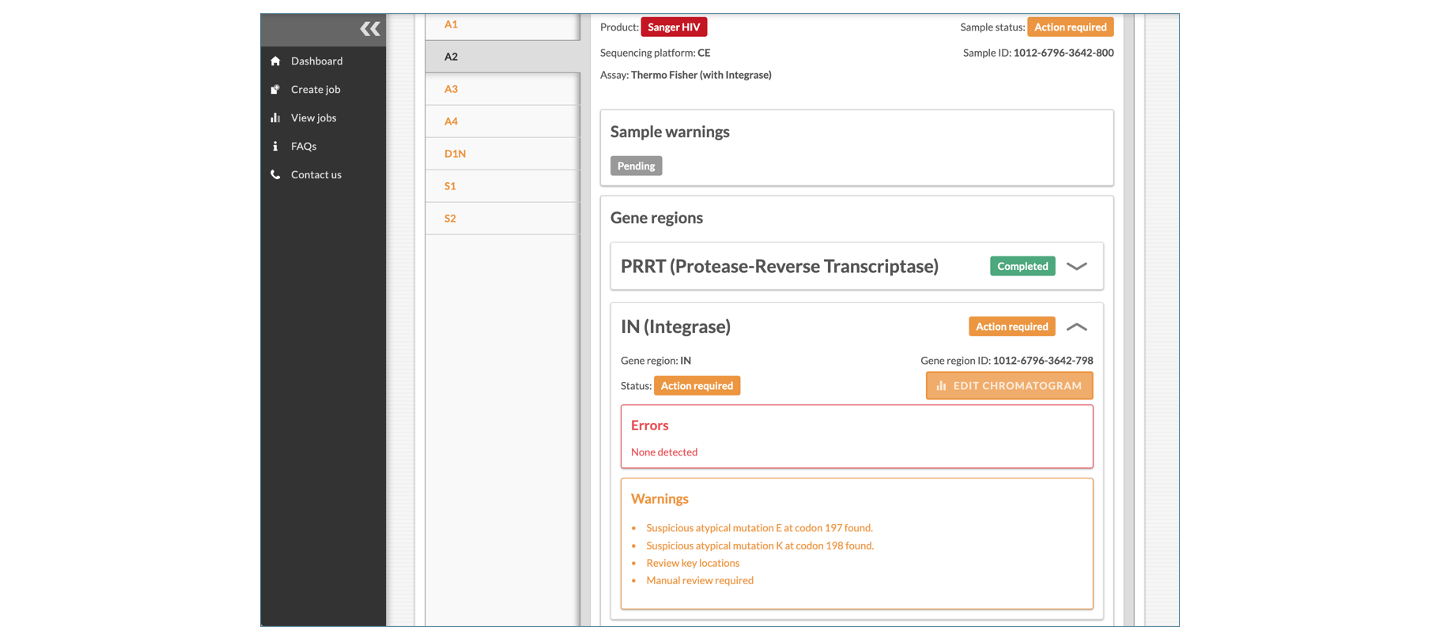Click the View jobs bar chart icon
Screen dimensions: 1440x640
click(x=275, y=118)
